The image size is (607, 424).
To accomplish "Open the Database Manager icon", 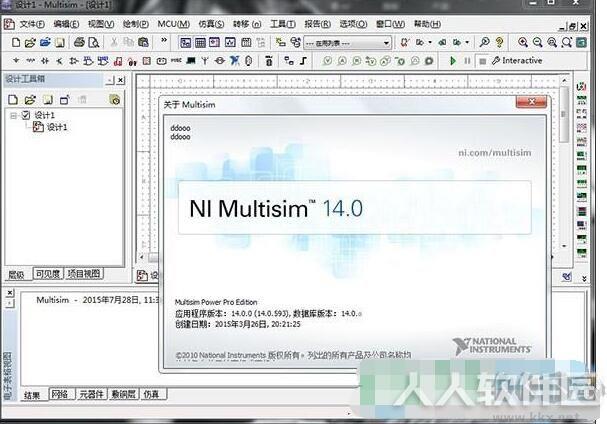I will 295,42.
